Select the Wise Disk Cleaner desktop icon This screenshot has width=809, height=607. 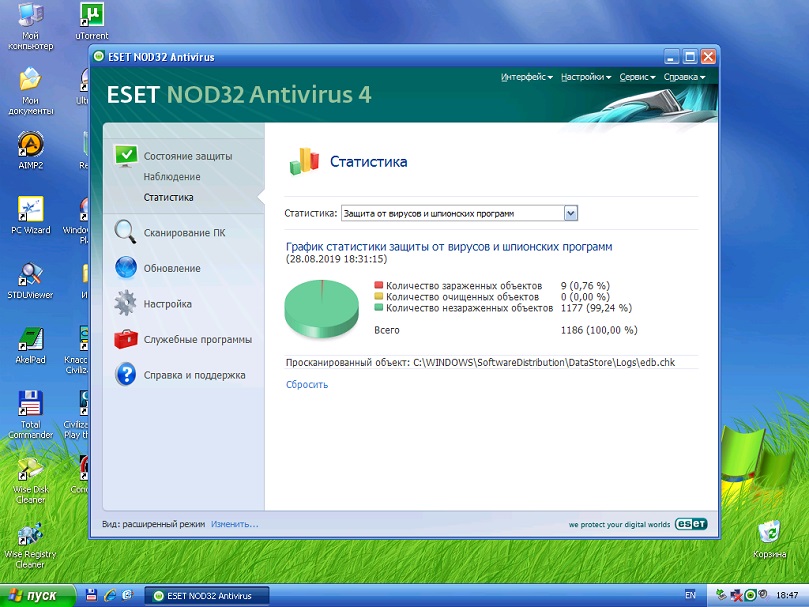30,480
